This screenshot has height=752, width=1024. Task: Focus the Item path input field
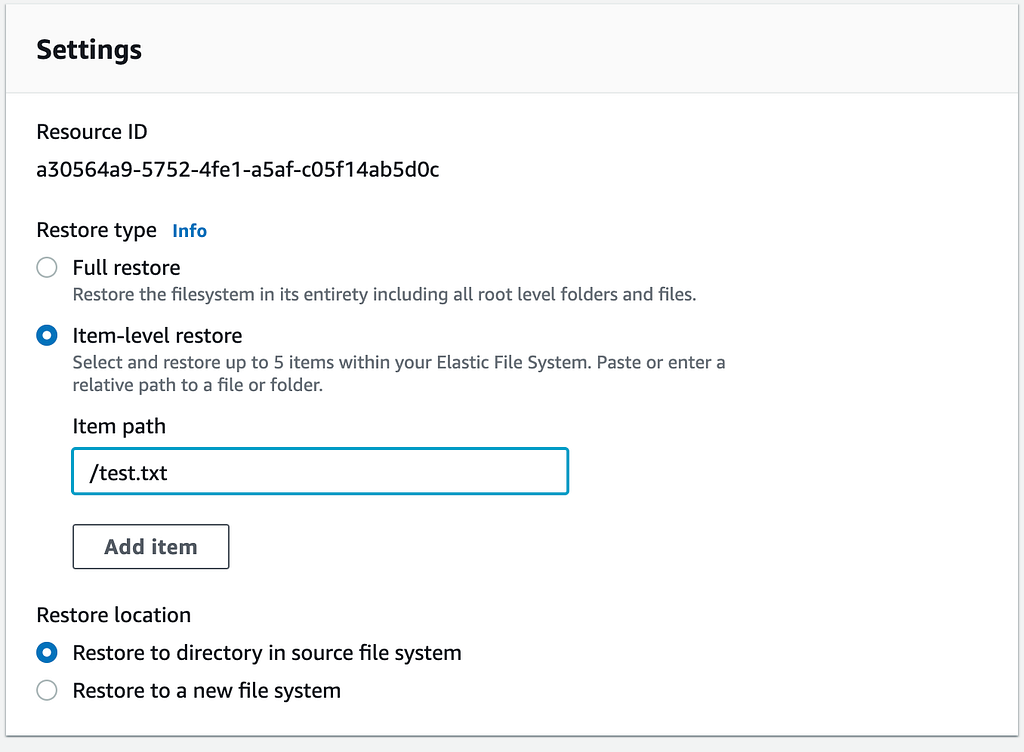320,471
